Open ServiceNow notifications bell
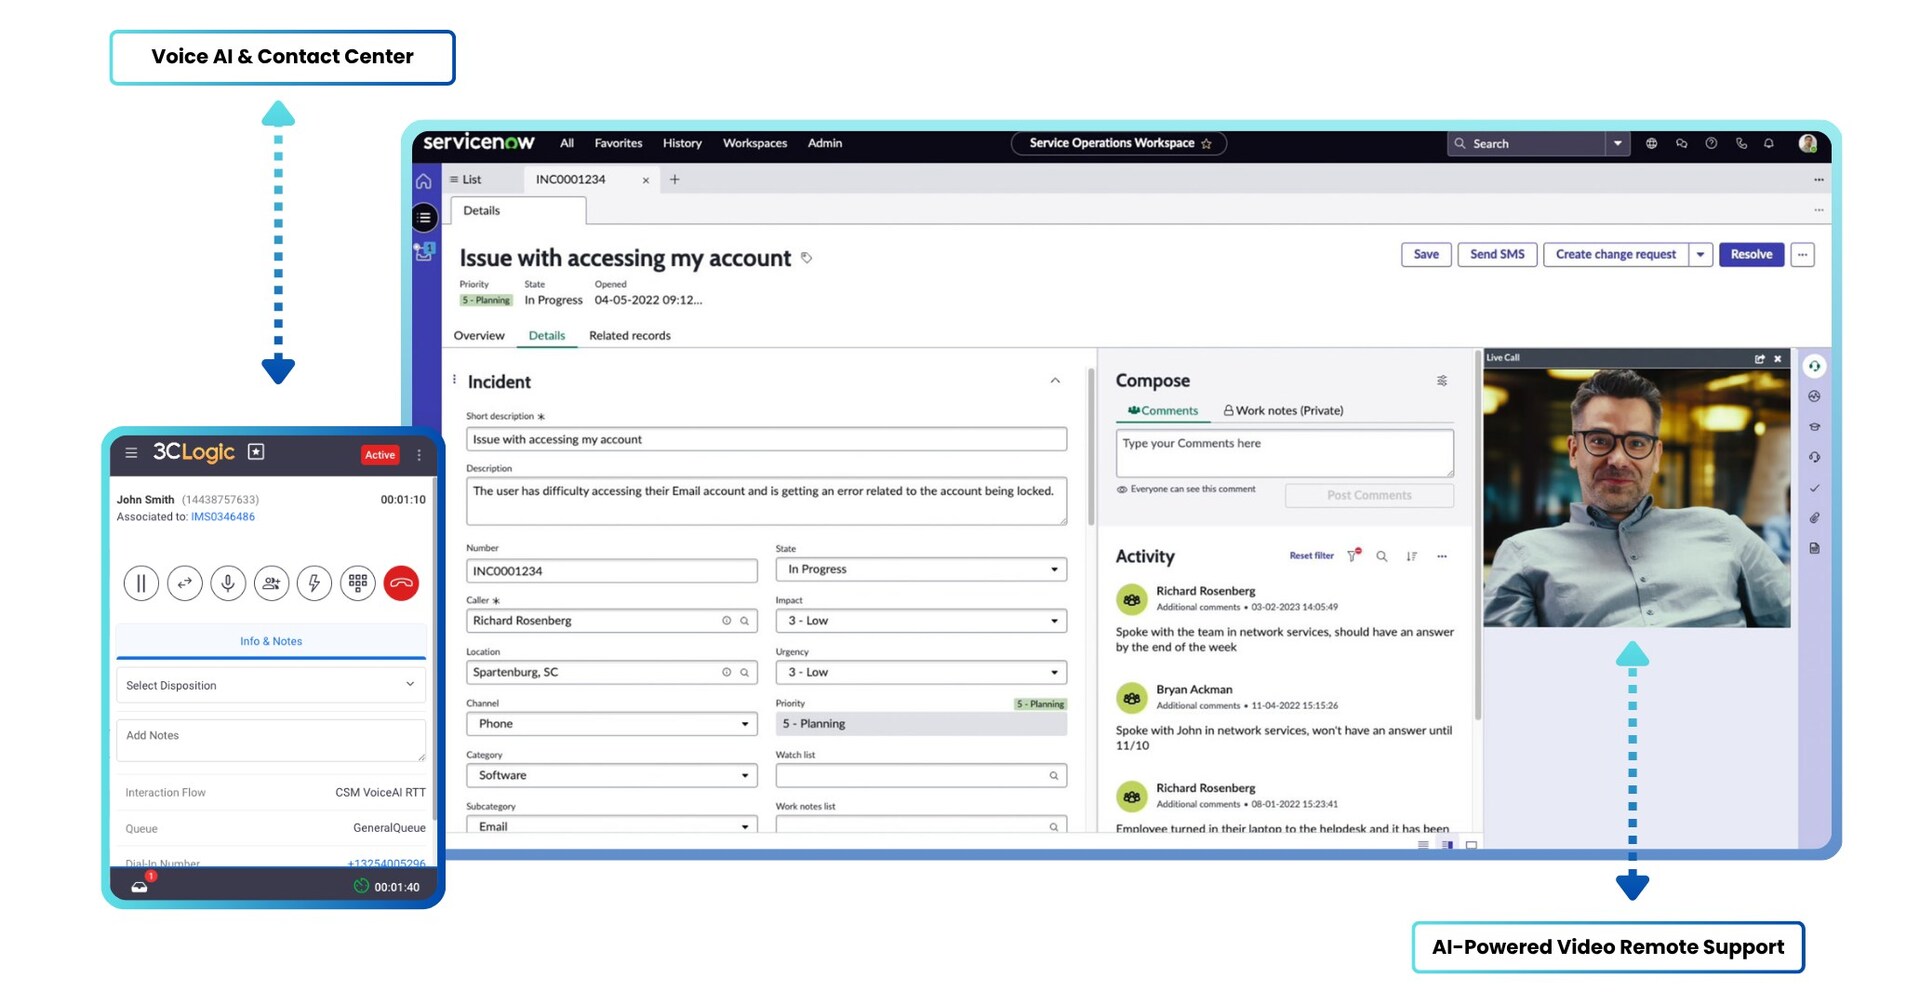Image resolution: width=1920 pixels, height=1005 pixels. tap(1768, 143)
